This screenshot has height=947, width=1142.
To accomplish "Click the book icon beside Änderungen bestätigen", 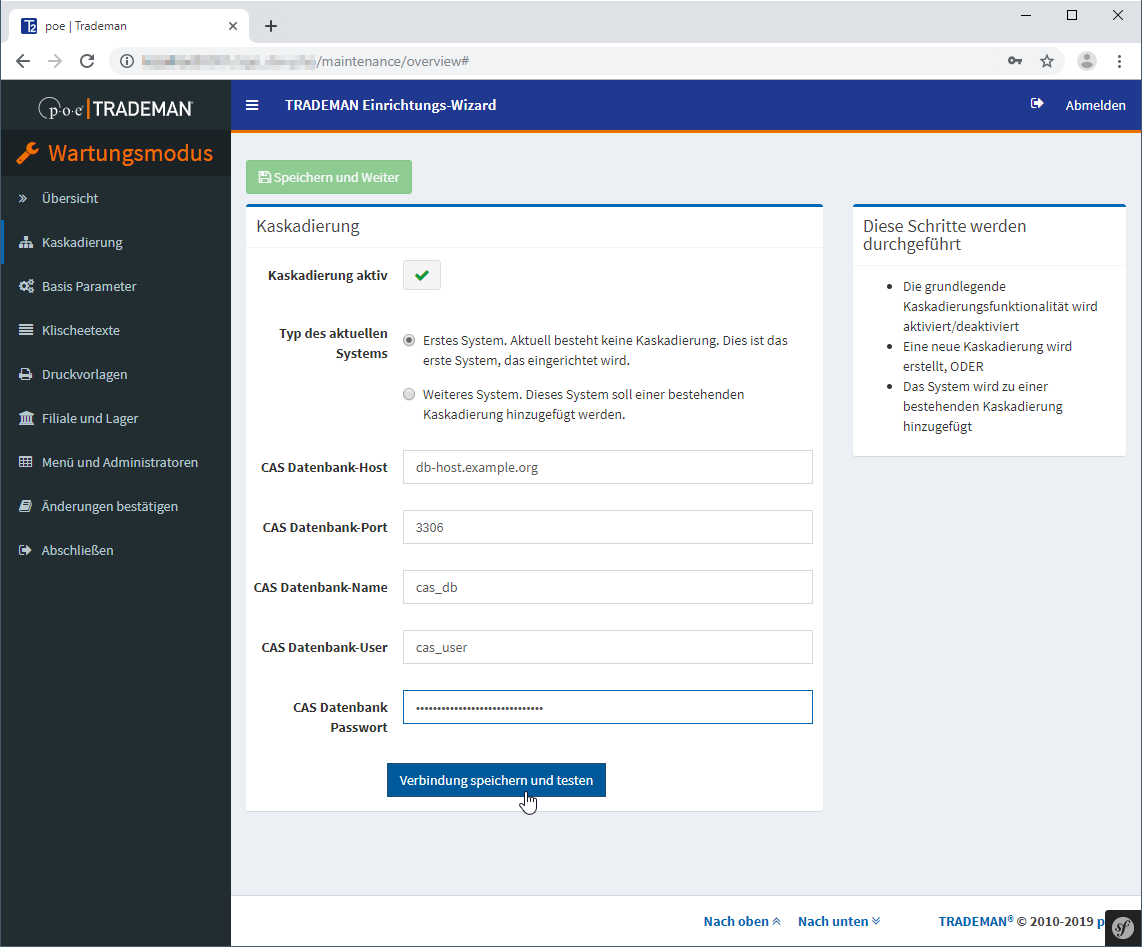I will click(x=25, y=506).
